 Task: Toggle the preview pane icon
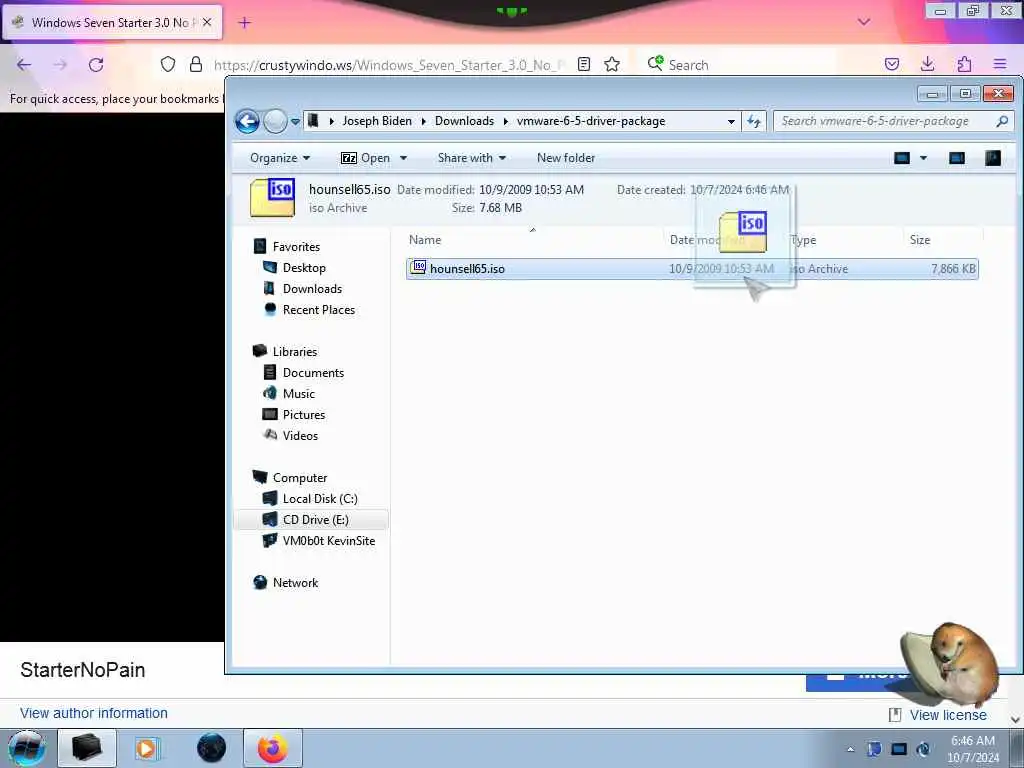tap(957, 158)
